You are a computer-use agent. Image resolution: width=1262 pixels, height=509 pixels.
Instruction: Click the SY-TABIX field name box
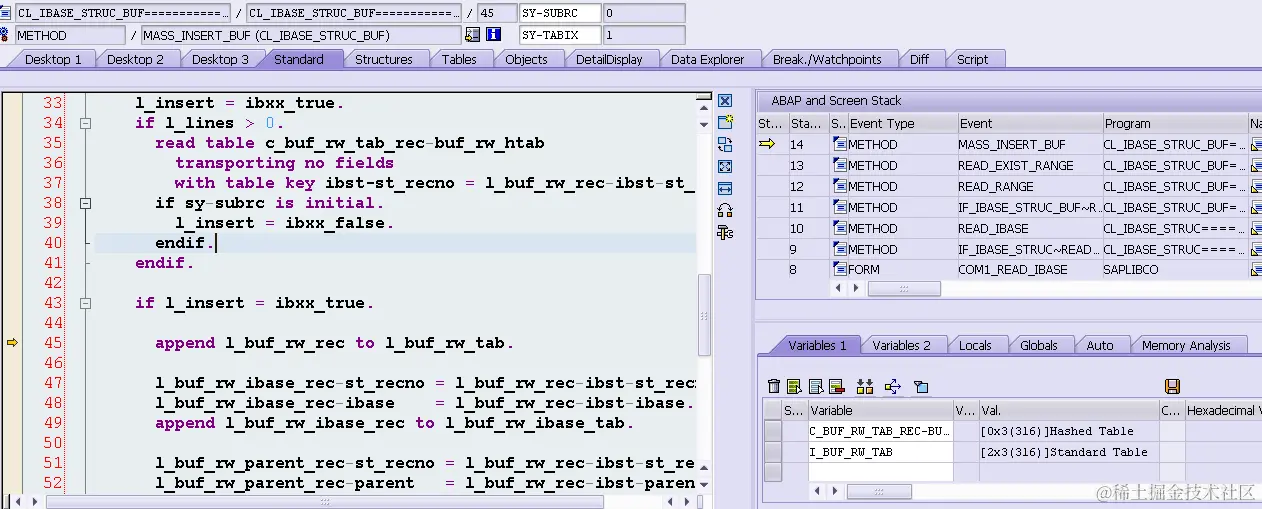pyautogui.click(x=560, y=35)
